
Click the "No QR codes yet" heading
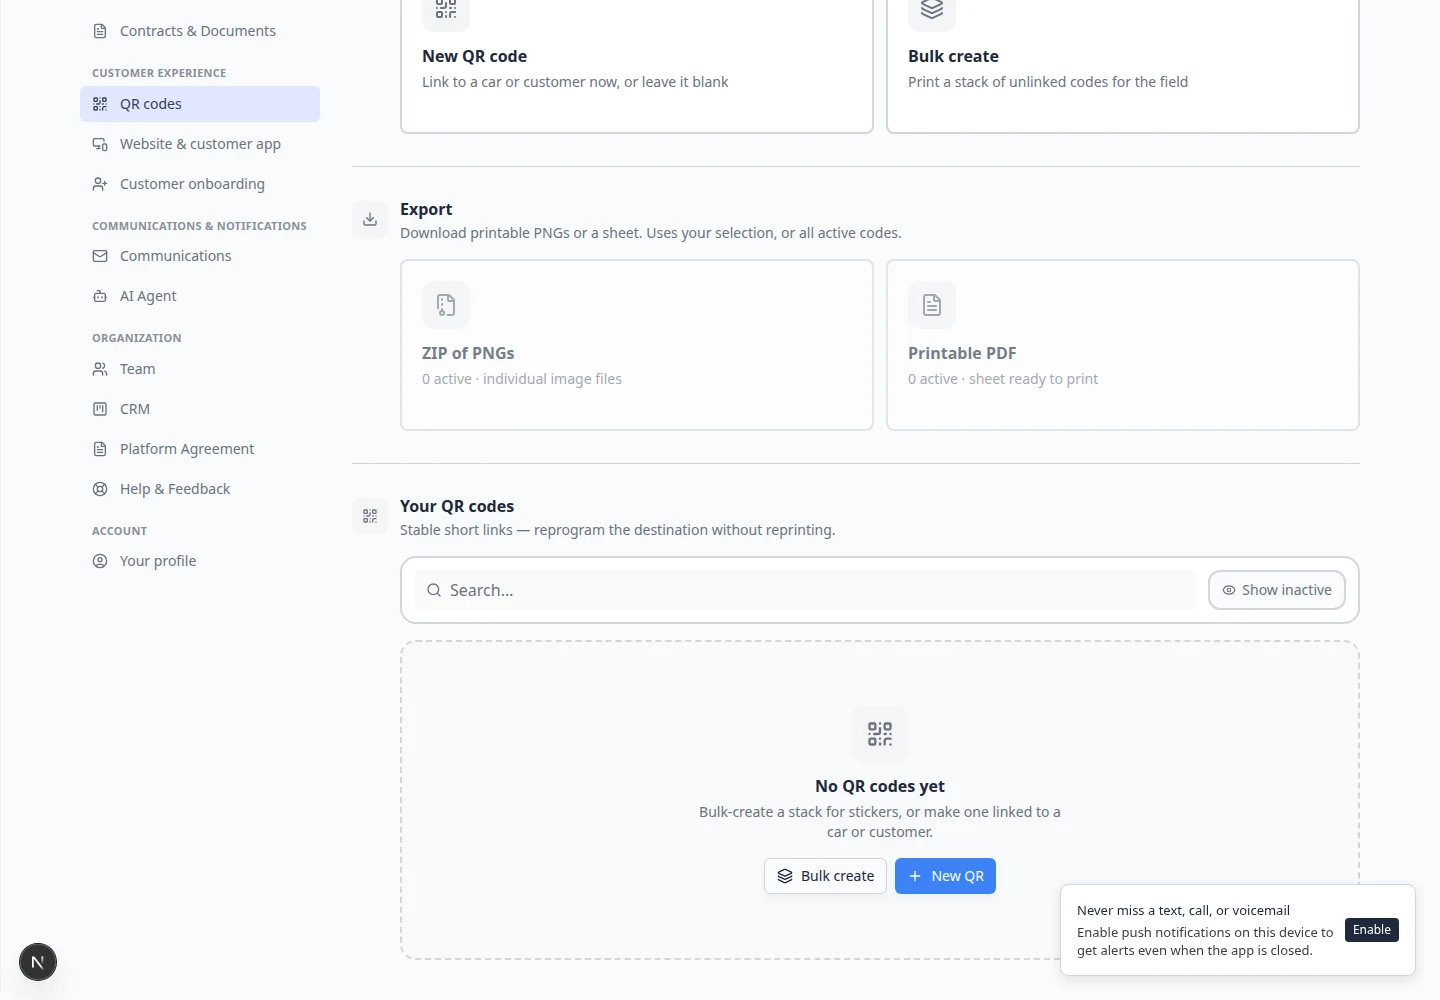click(880, 786)
